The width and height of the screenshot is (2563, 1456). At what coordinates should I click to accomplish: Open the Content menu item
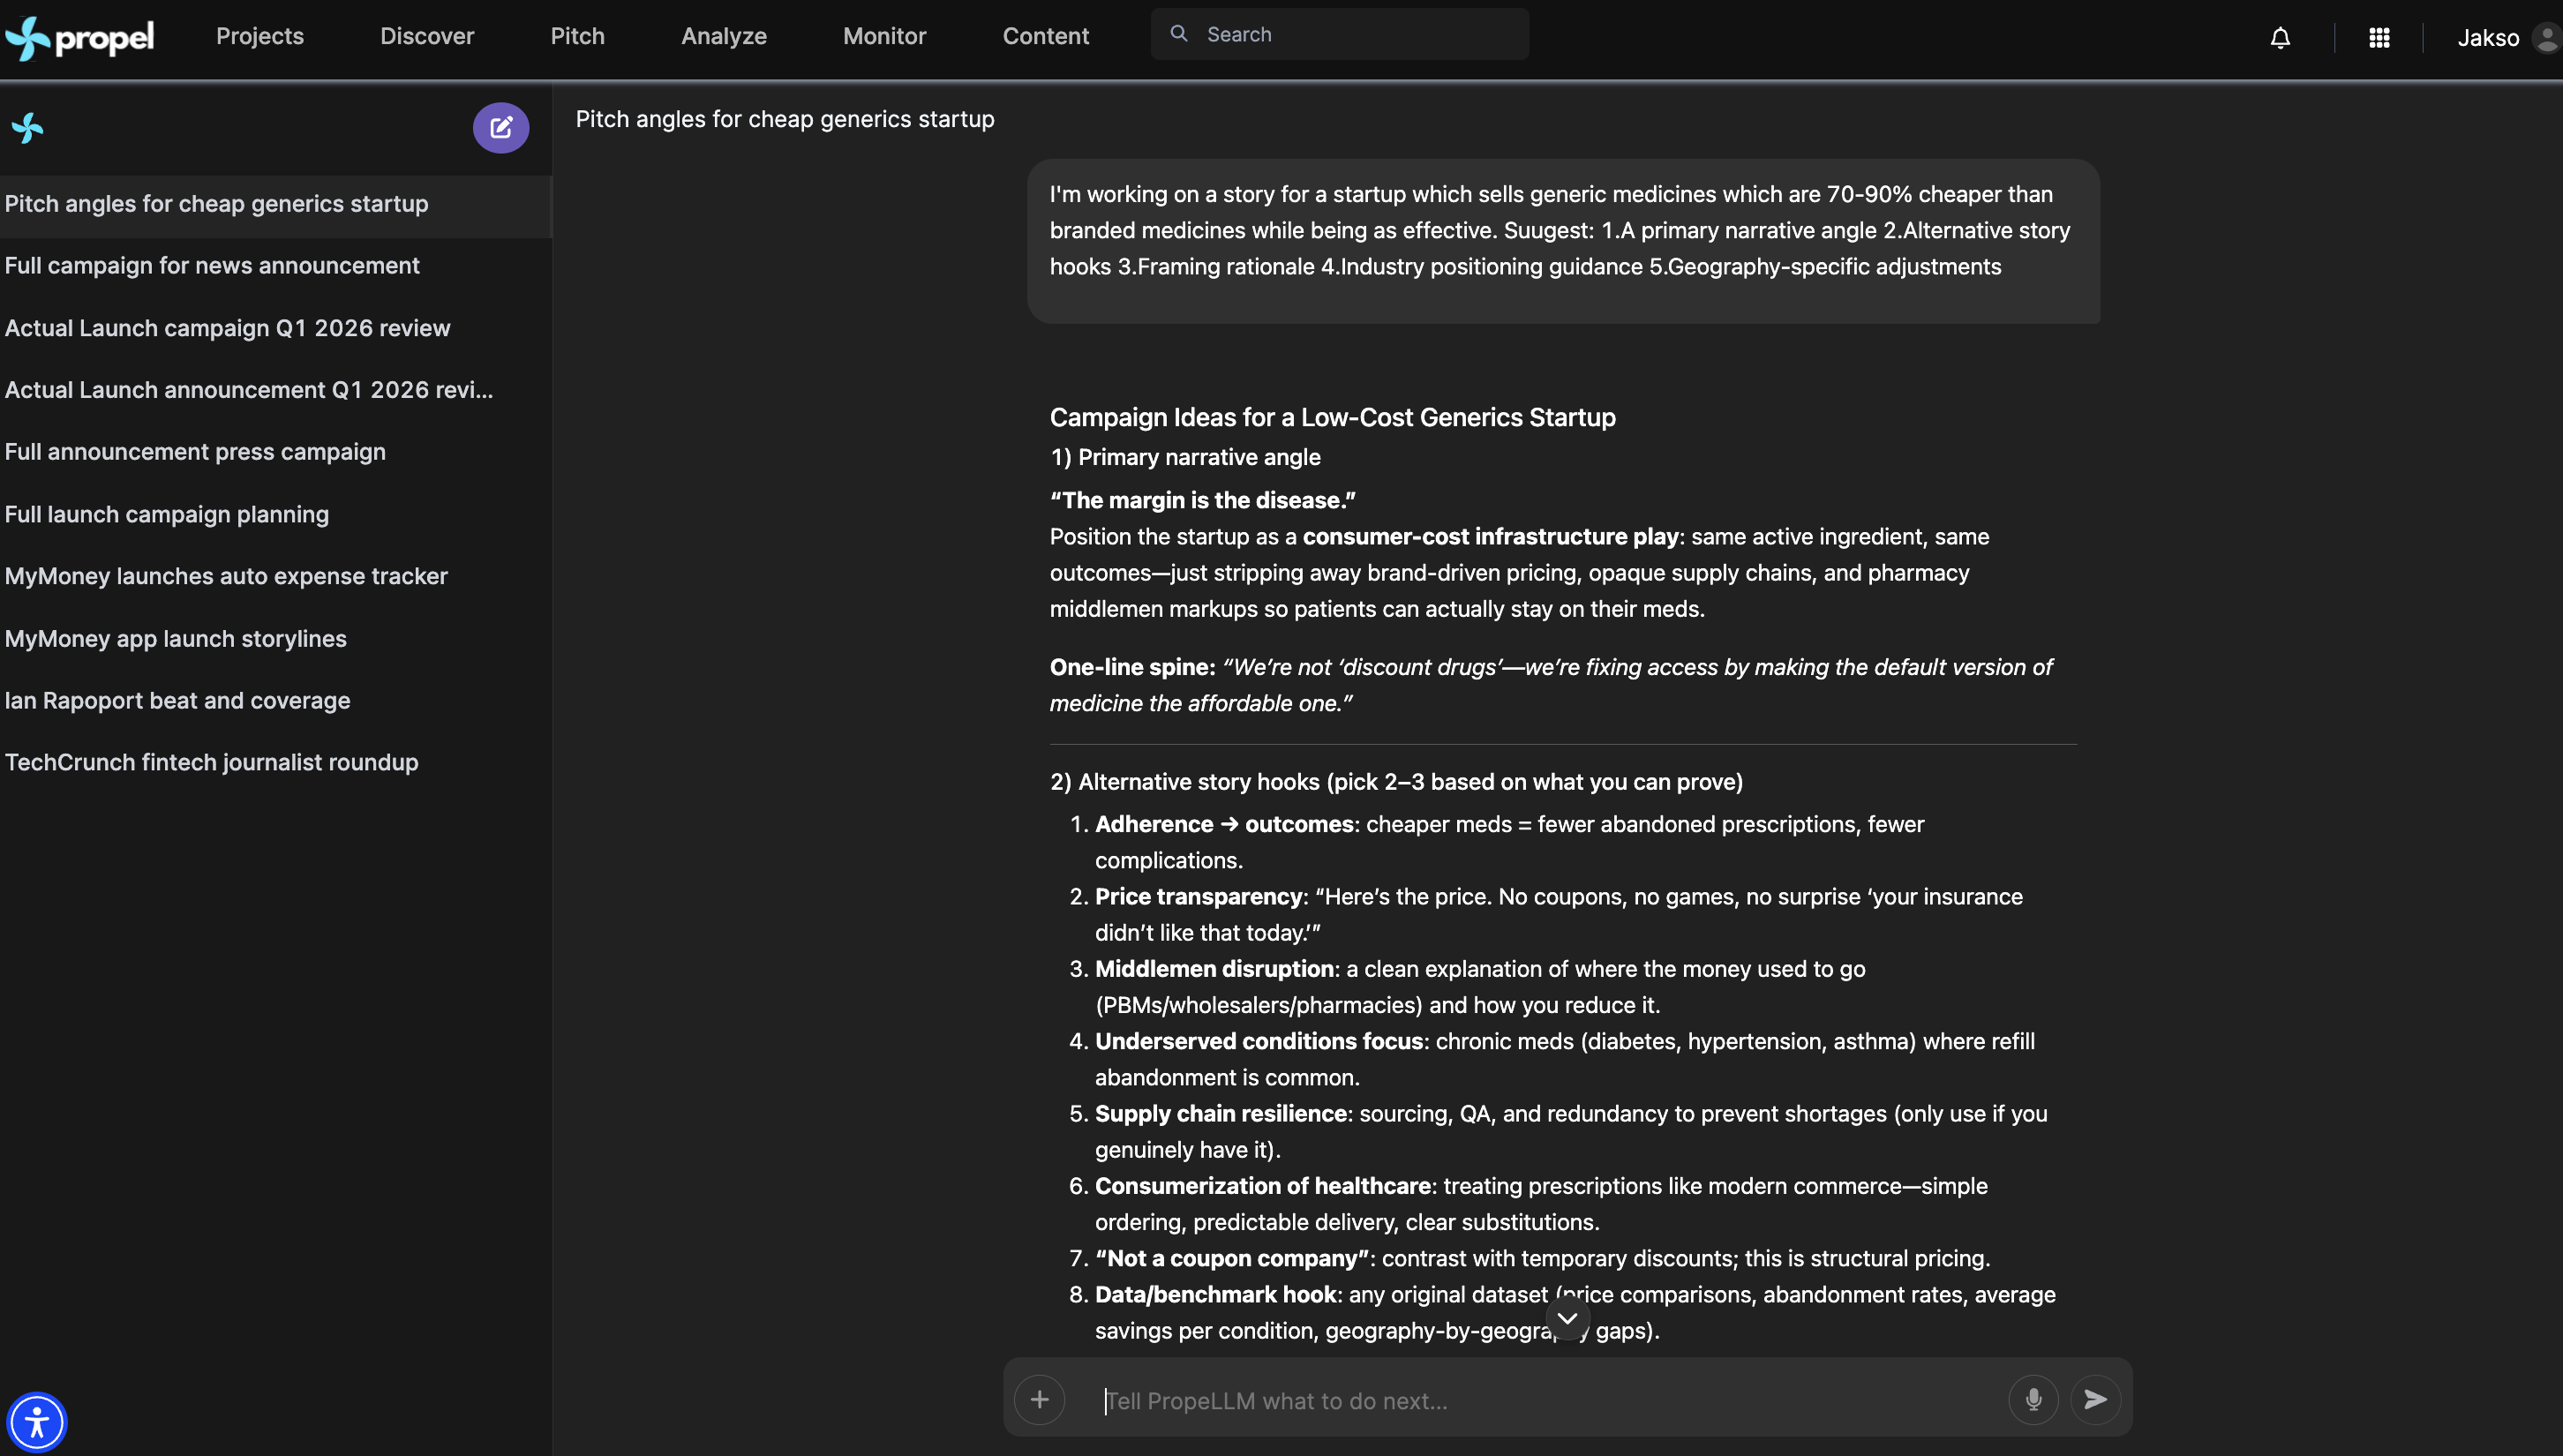click(x=1045, y=36)
